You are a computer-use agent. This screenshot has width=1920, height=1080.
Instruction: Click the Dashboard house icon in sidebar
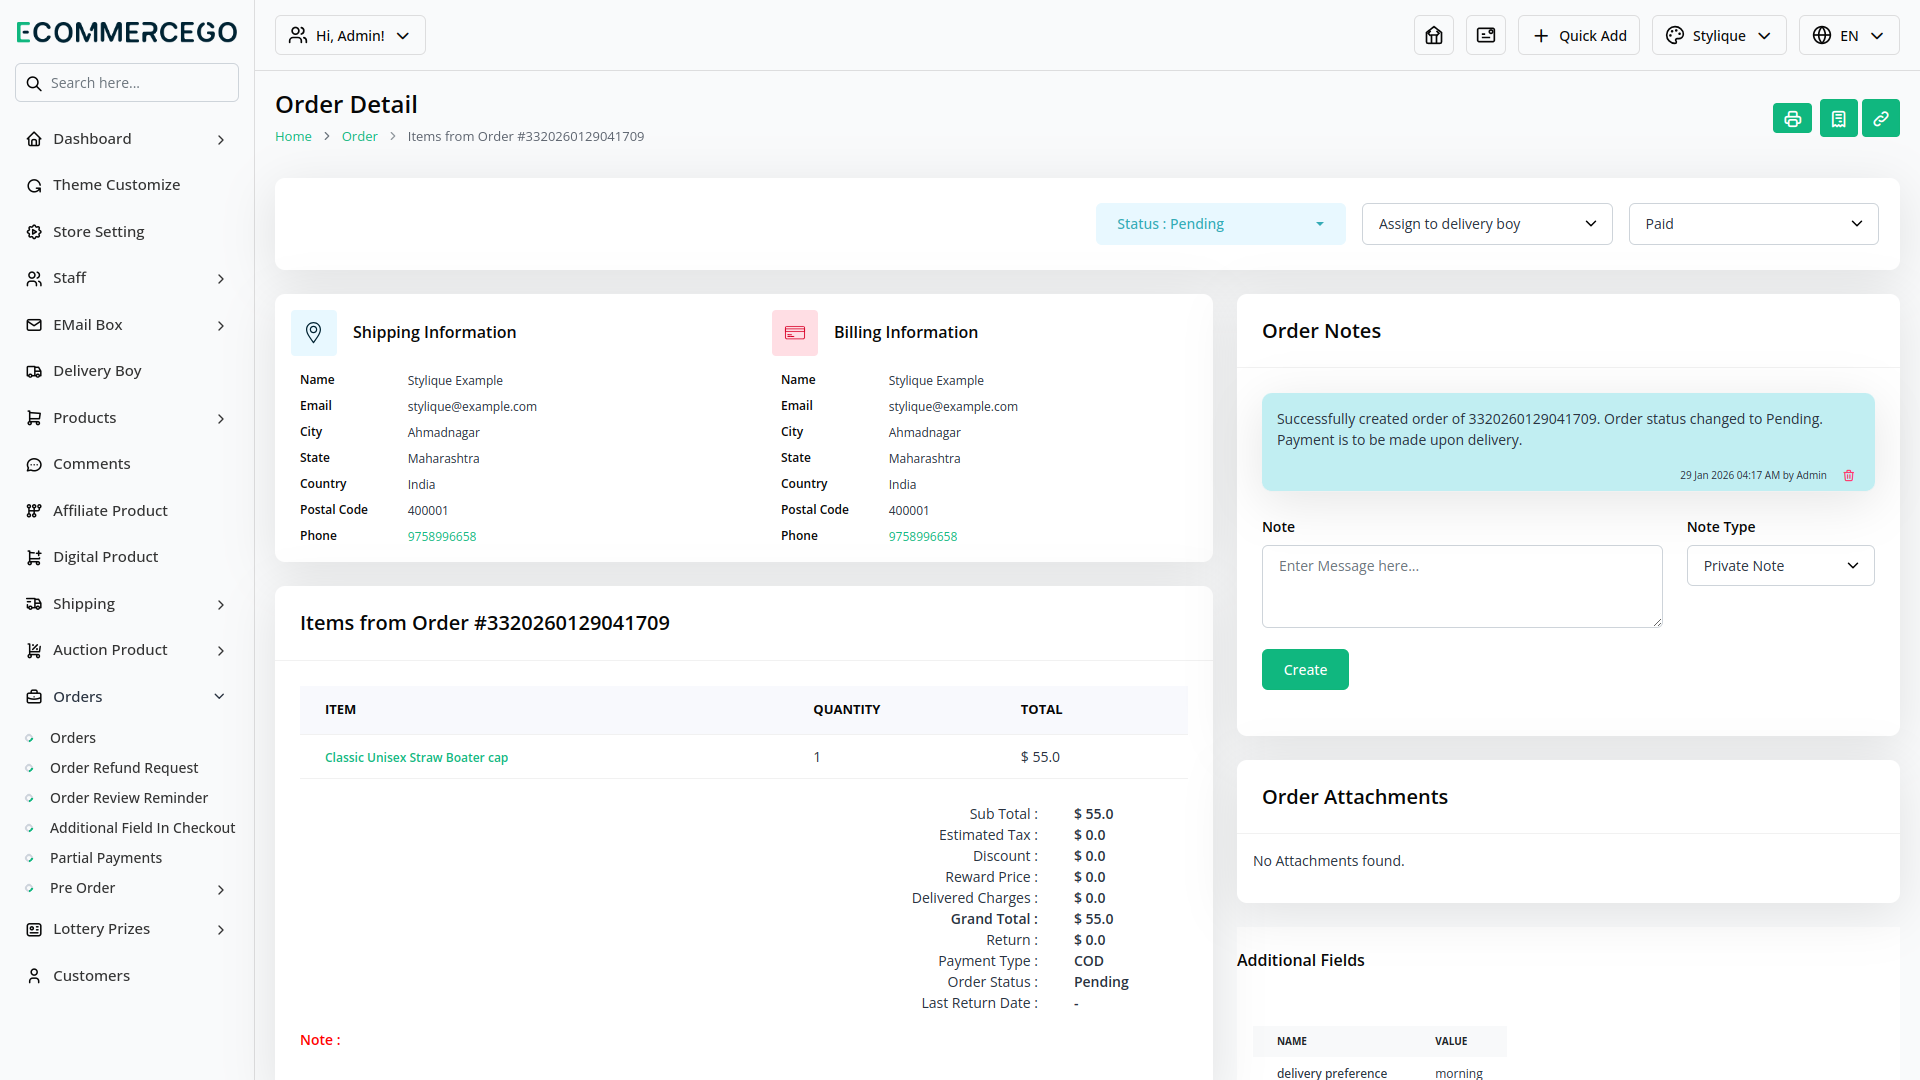tap(34, 139)
